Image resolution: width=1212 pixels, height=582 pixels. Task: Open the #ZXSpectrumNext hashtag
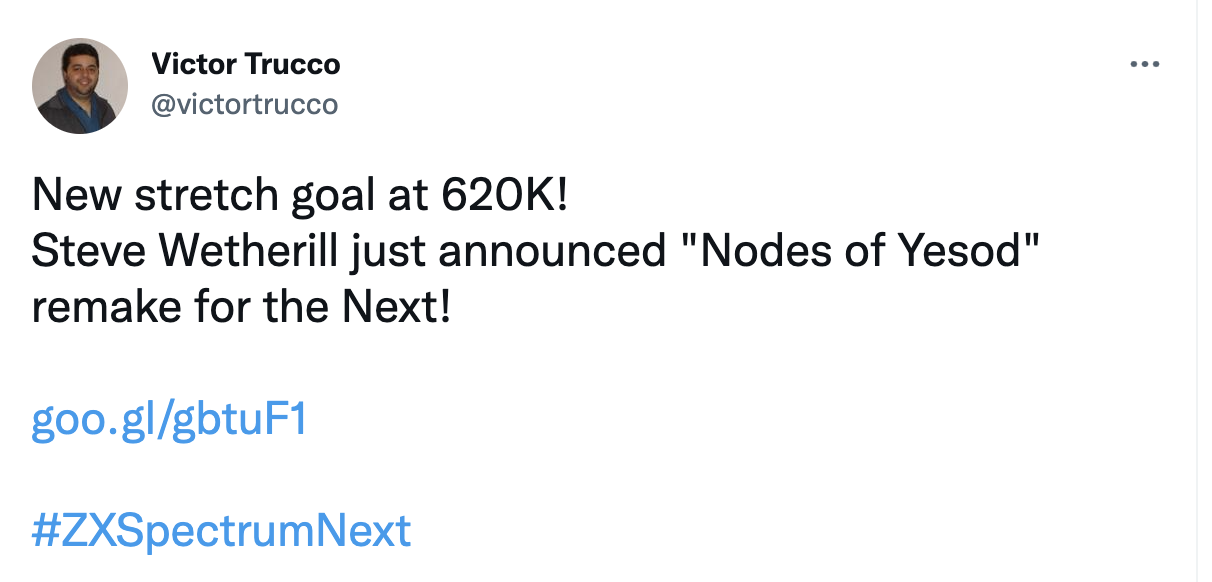pyautogui.click(x=221, y=530)
